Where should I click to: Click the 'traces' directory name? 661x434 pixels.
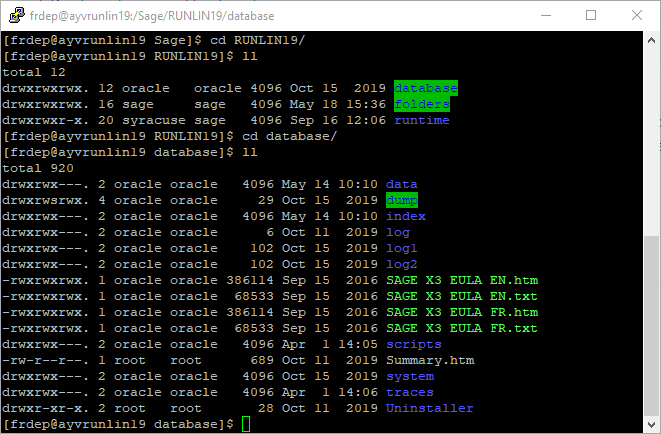click(x=410, y=392)
